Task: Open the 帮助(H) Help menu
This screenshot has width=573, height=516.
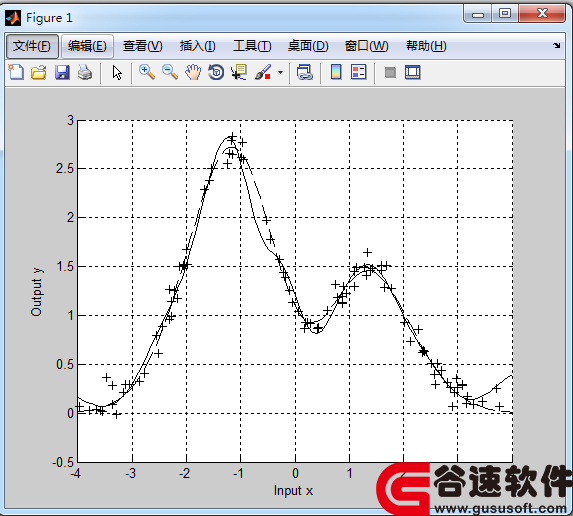Action: (x=426, y=46)
